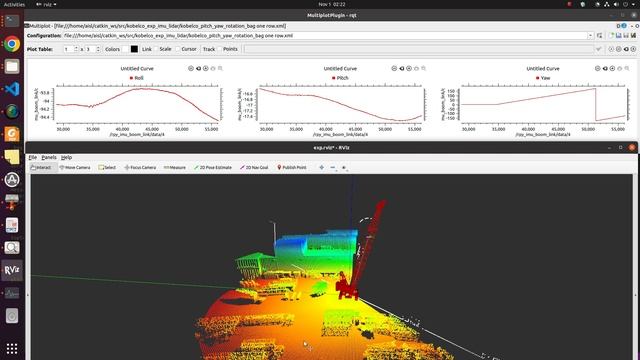Open the Activities overview
Image resolution: width=640 pixels, height=360 pixels.
tap(14, 4)
